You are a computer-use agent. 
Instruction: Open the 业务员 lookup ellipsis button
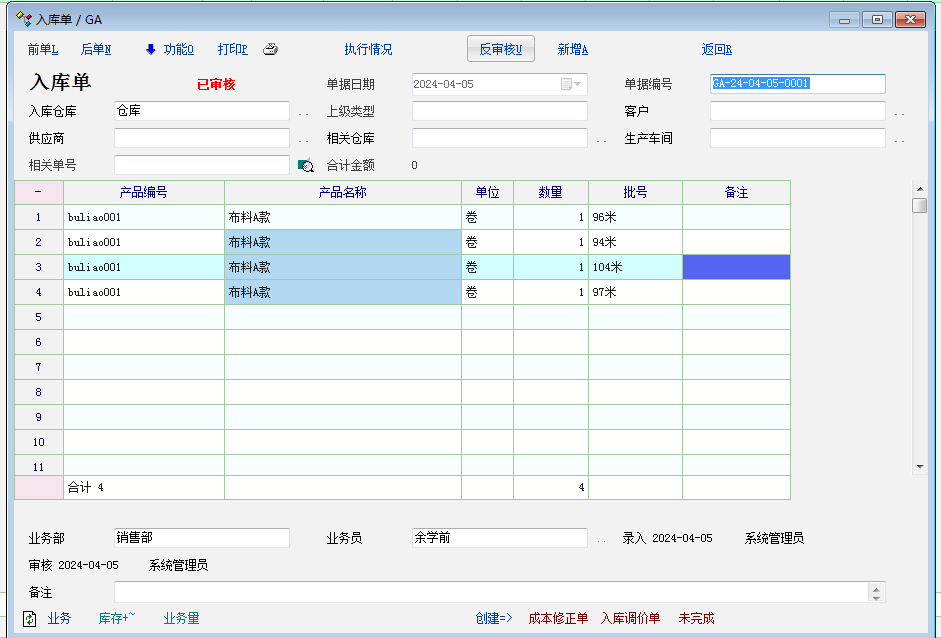601,539
